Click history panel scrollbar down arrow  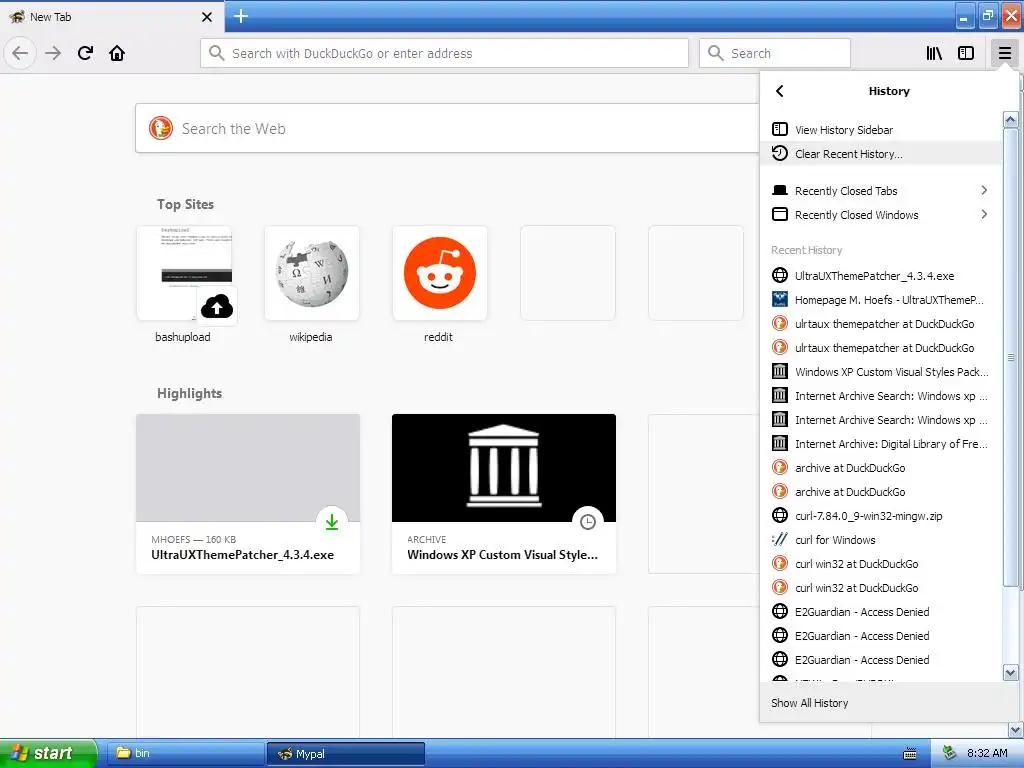click(1010, 672)
